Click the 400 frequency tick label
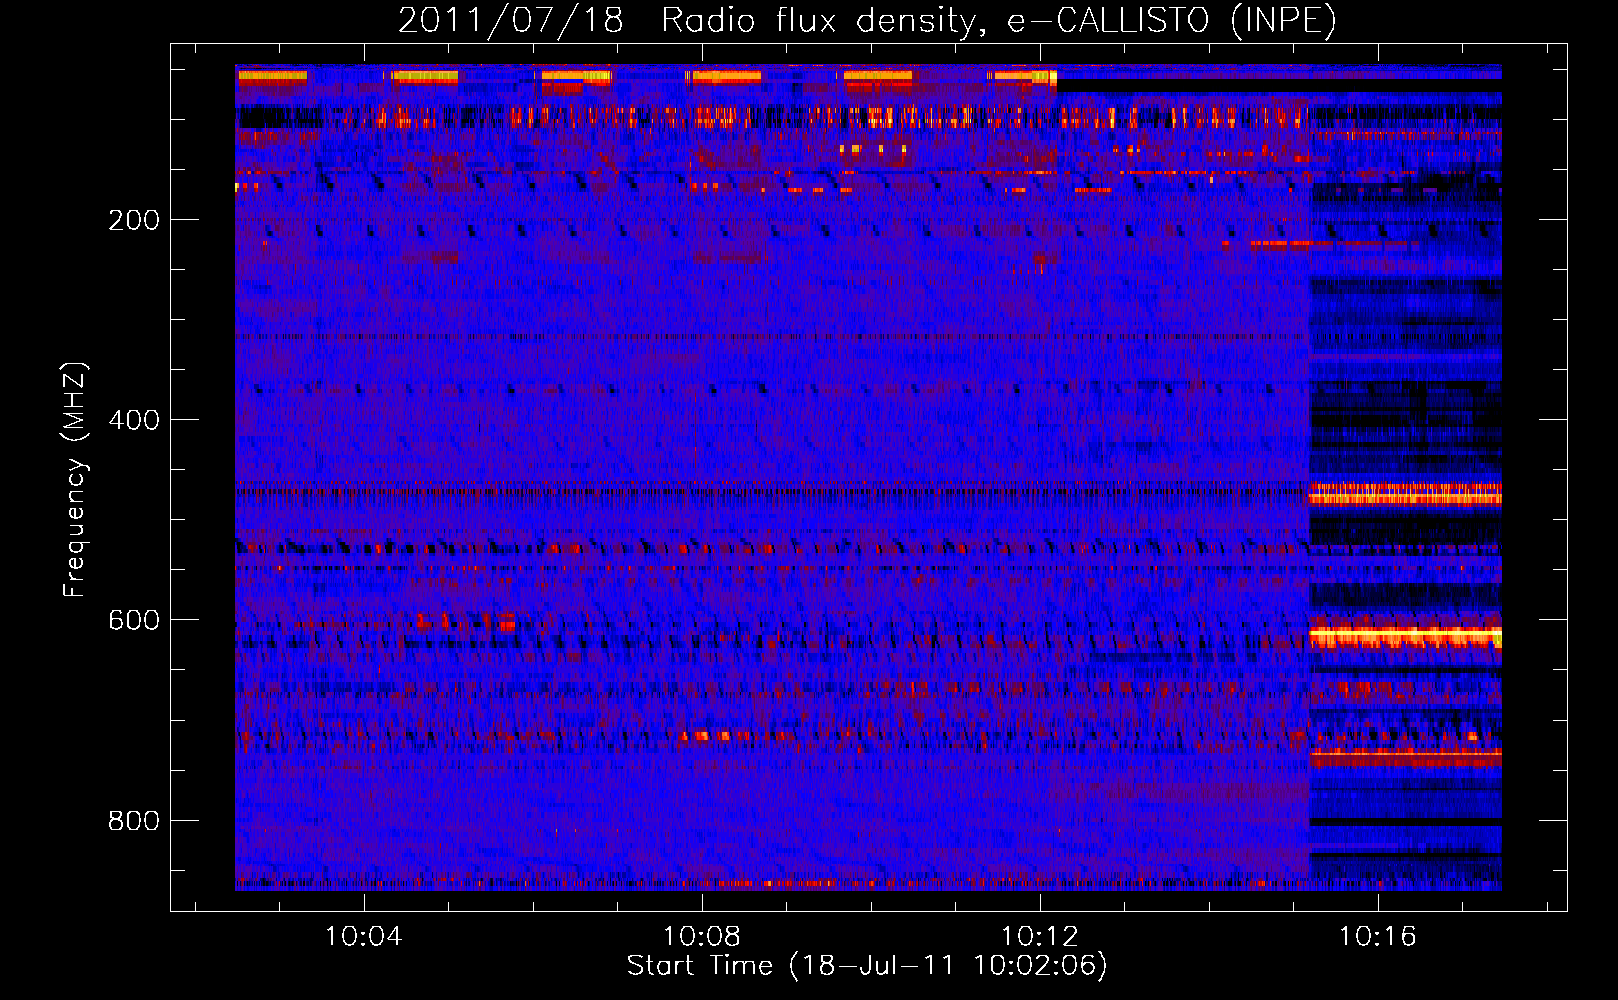 tap(134, 420)
